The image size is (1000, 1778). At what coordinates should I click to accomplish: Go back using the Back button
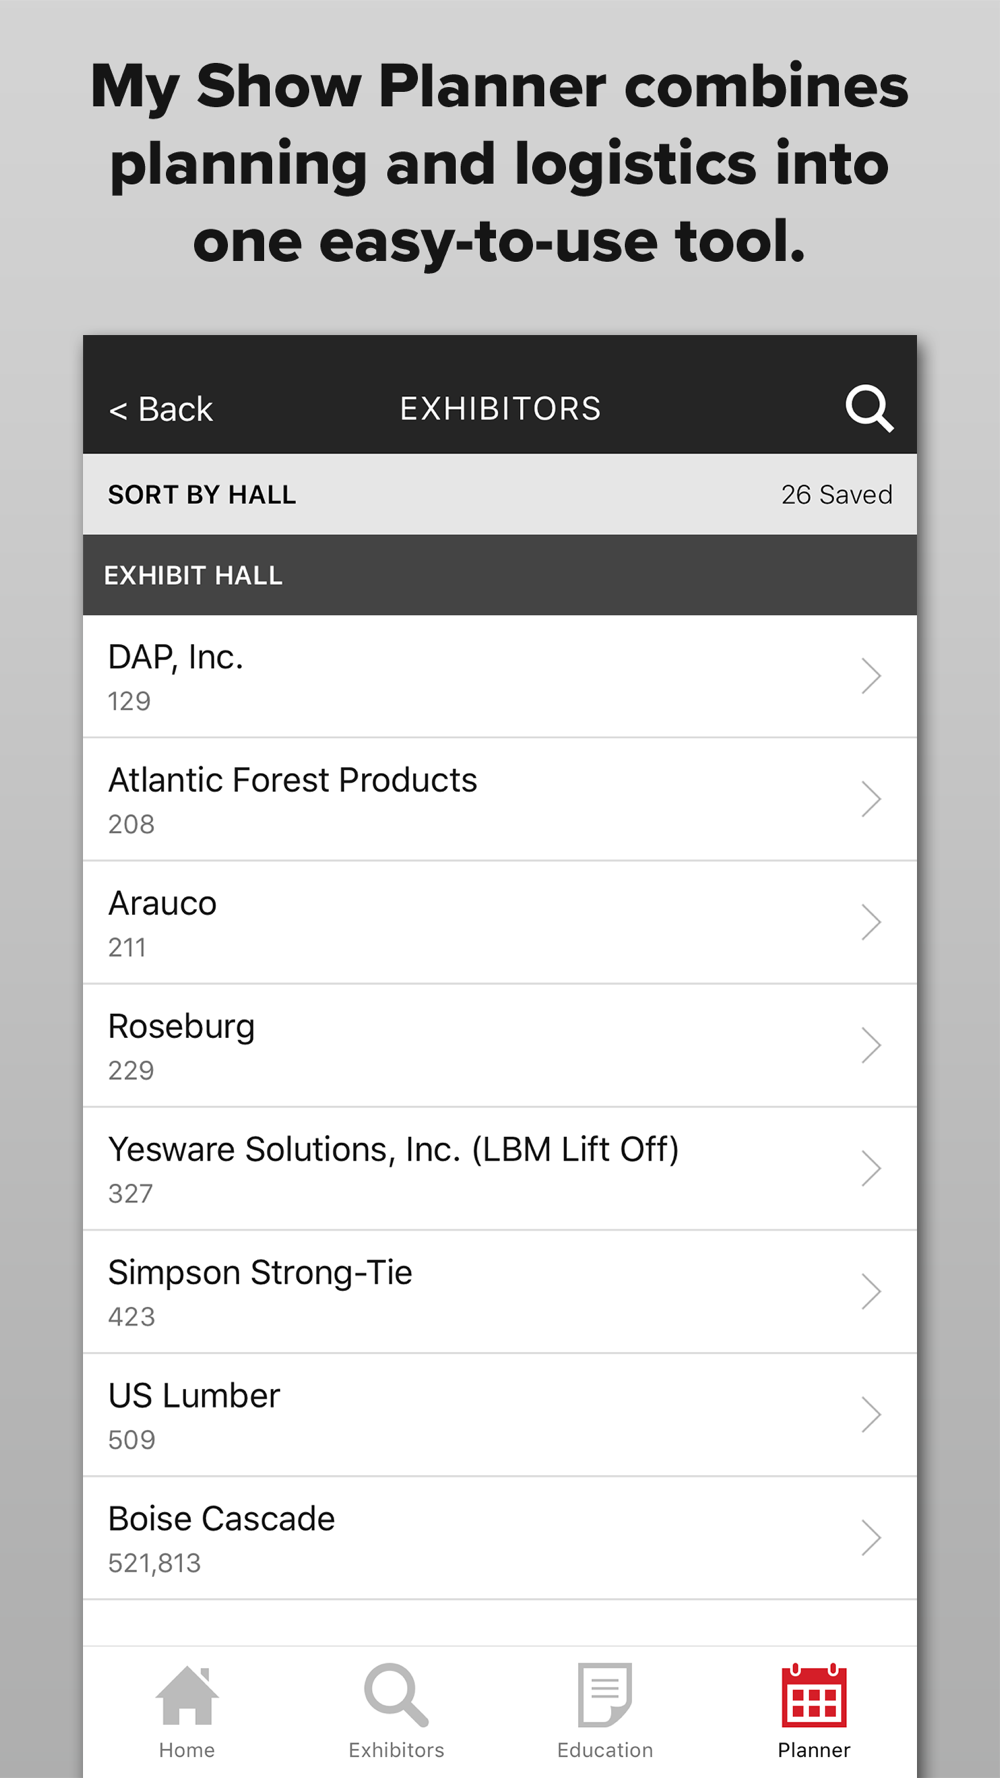tap(161, 409)
